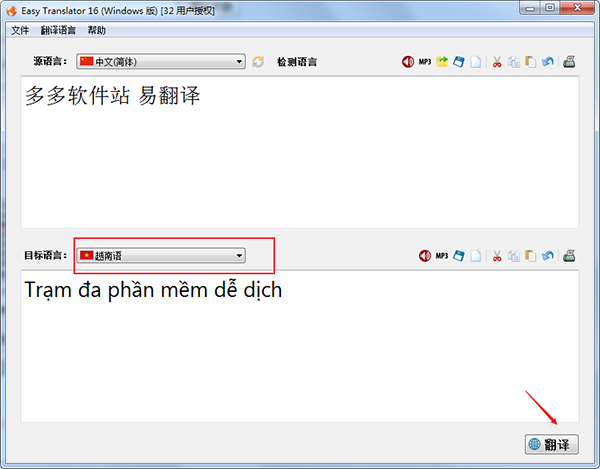600x469 pixels.
Task: Save the translated text with floppy icon
Action: click(x=458, y=256)
